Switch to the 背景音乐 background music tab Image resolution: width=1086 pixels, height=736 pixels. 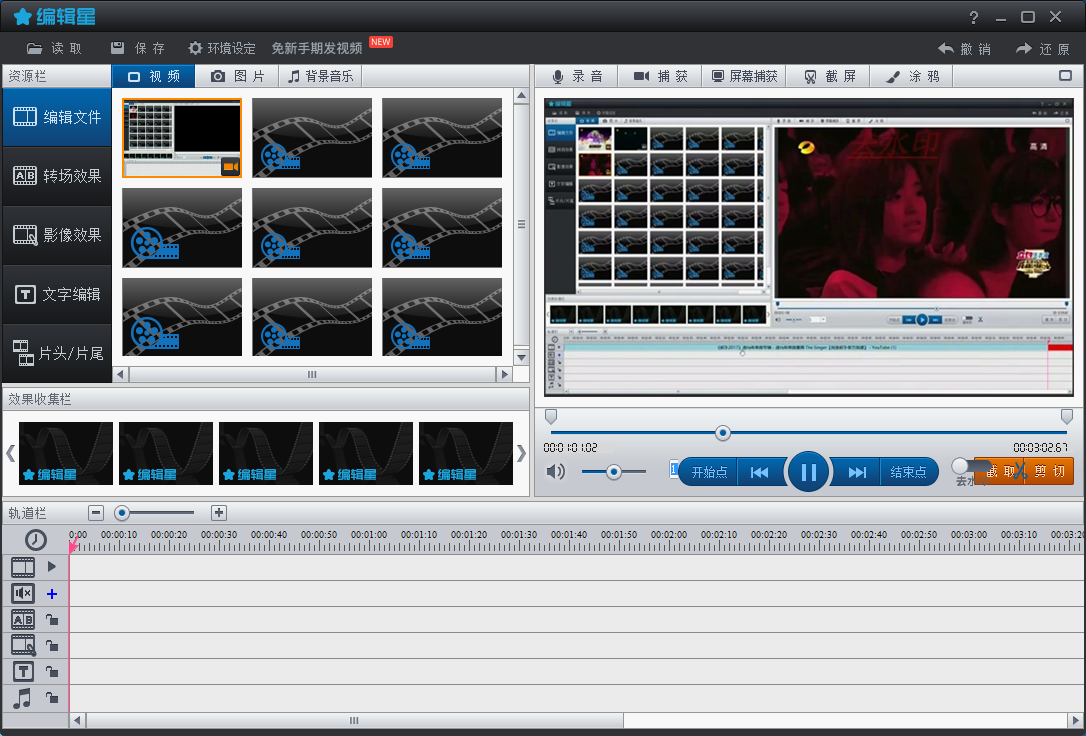(320, 76)
